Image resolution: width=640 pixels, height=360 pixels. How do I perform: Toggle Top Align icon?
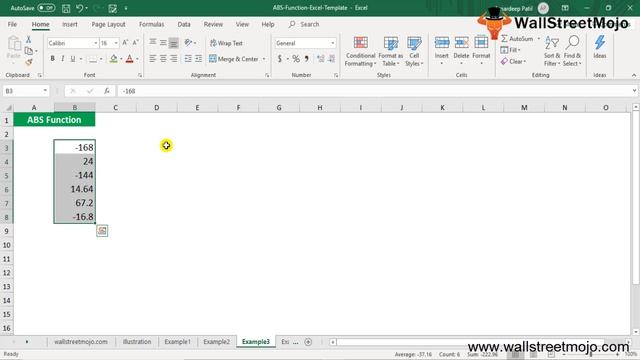pos(153,42)
